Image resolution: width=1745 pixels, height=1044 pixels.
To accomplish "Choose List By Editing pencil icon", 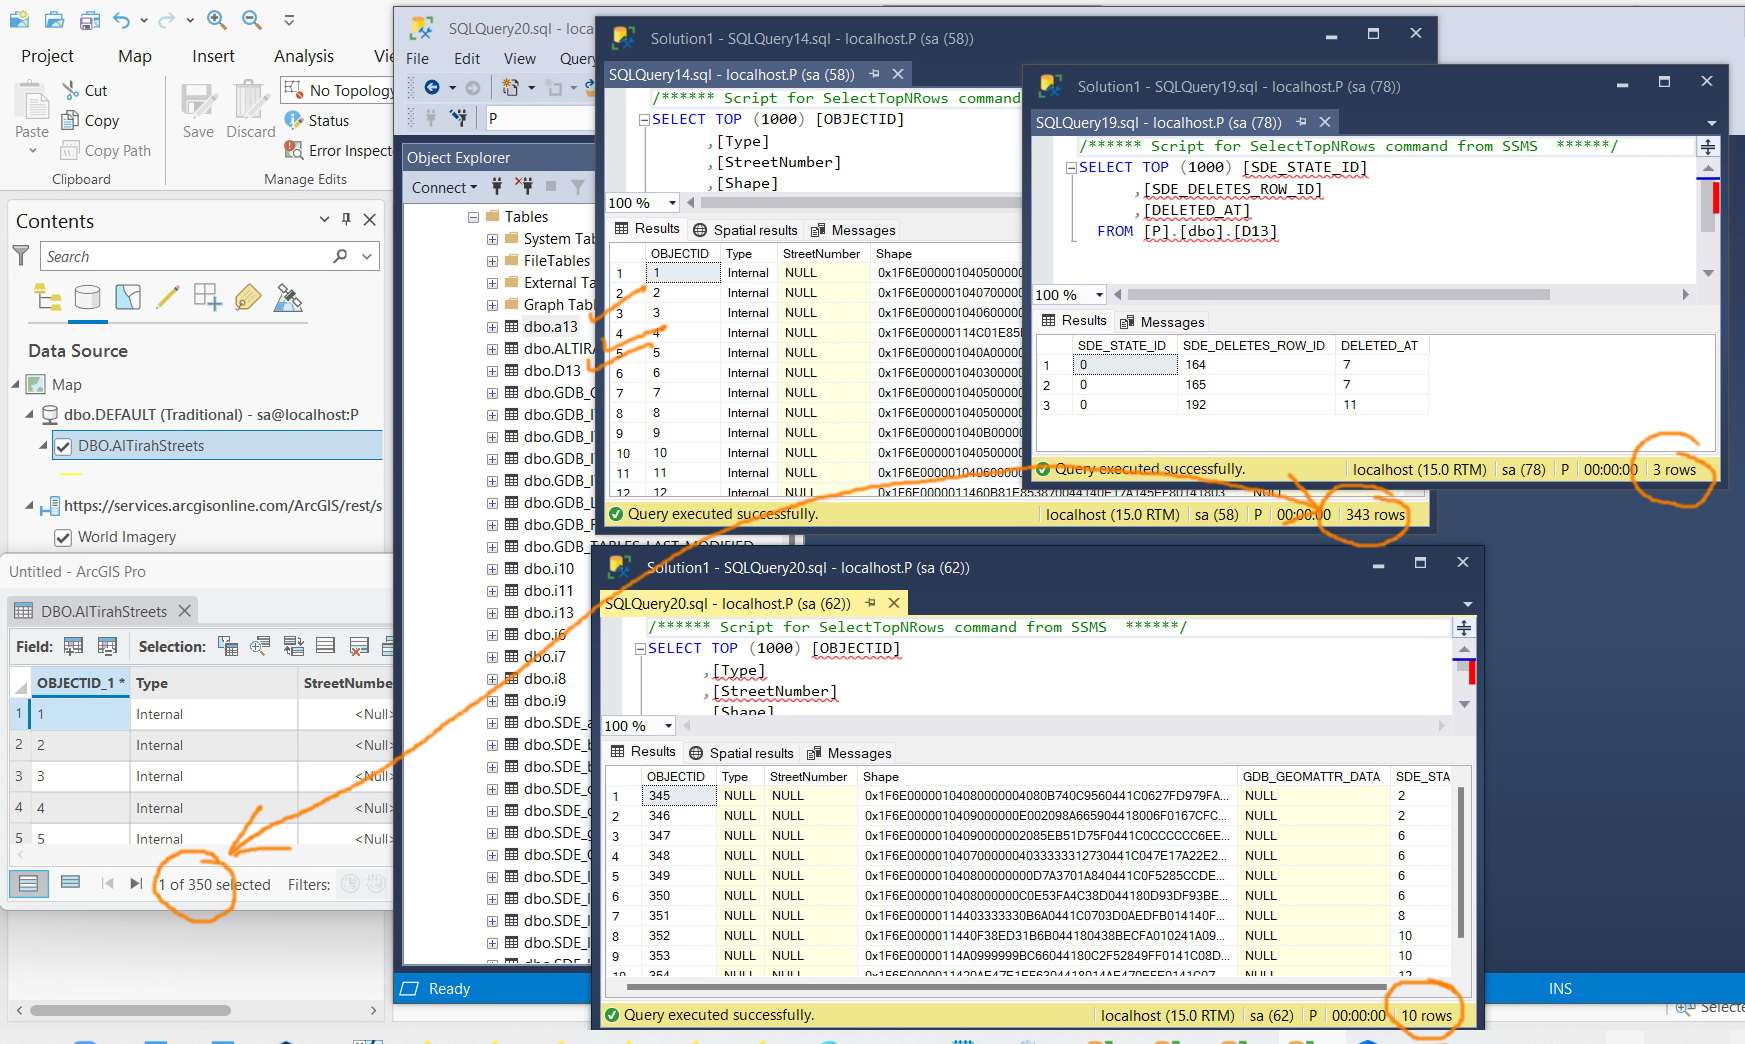I will point(167,297).
